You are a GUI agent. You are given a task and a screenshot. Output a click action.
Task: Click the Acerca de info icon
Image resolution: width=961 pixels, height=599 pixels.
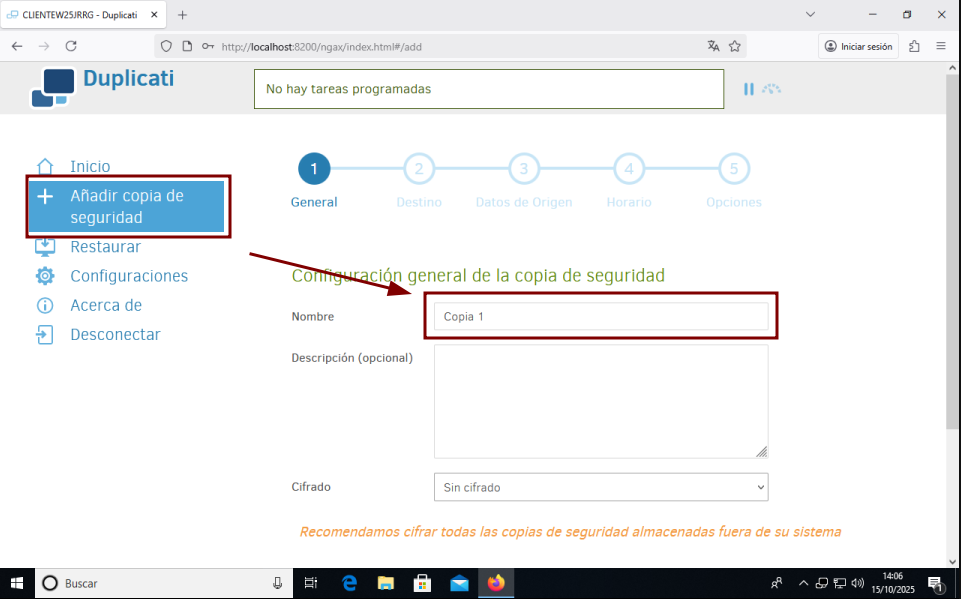(x=45, y=305)
